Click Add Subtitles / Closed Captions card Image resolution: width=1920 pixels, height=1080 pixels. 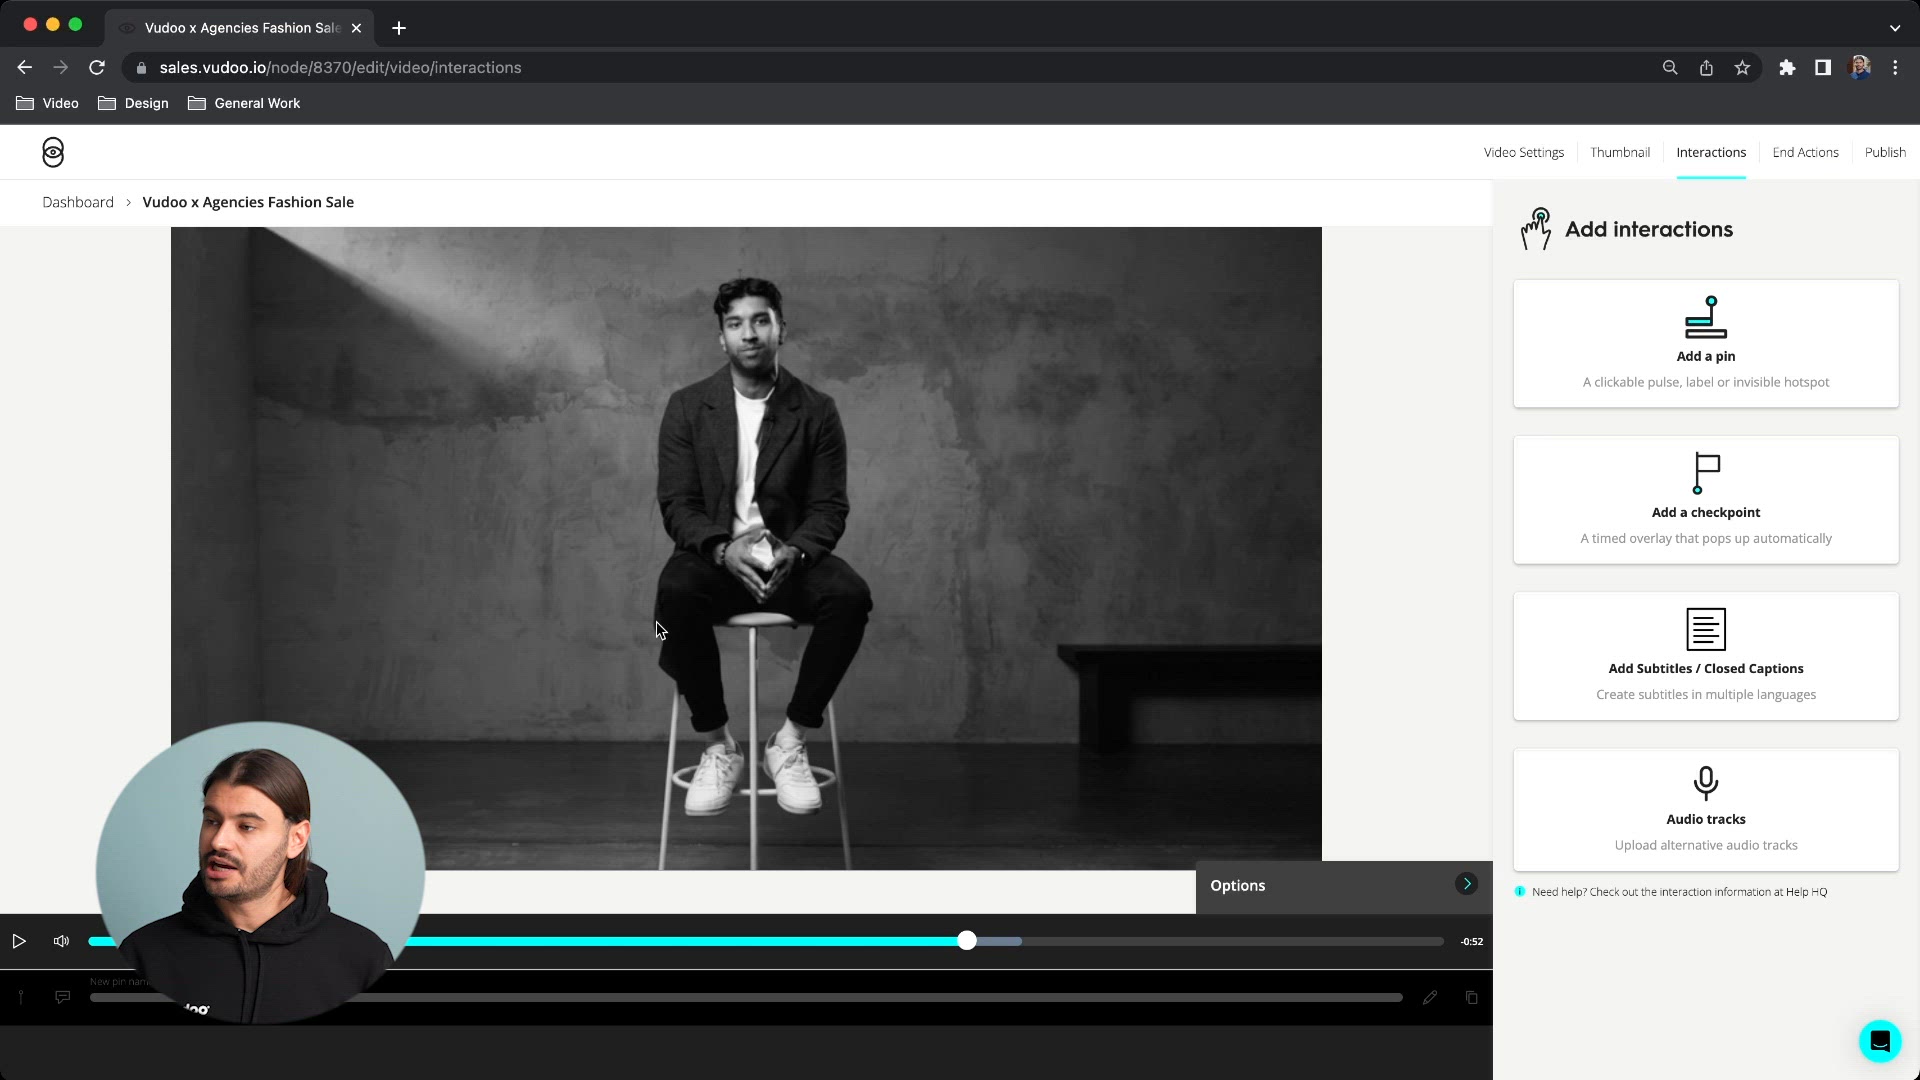click(1706, 655)
